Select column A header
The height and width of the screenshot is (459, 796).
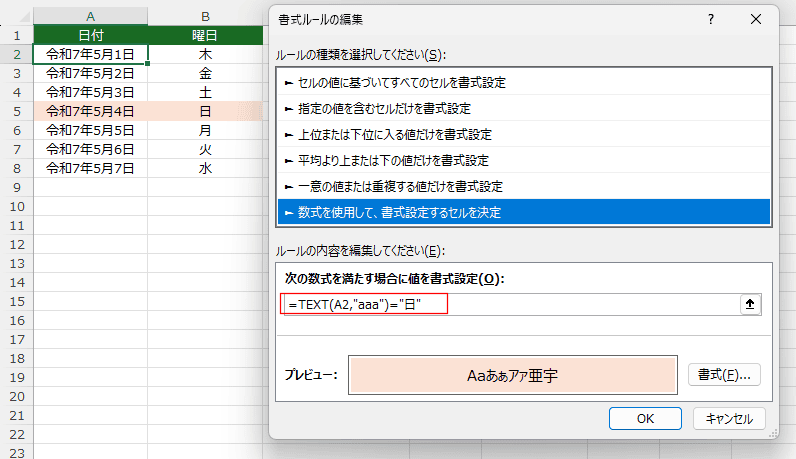[90, 17]
